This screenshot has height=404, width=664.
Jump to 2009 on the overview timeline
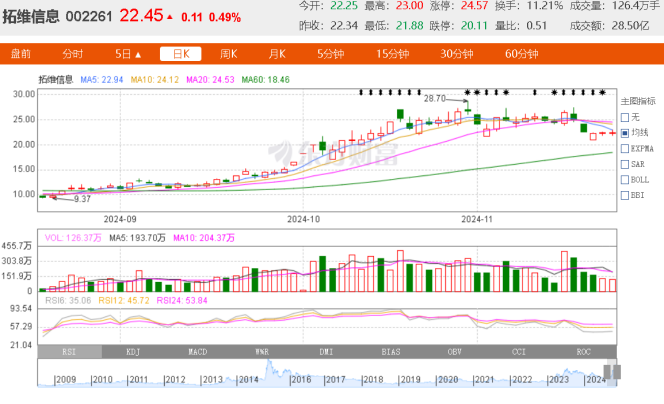click(x=66, y=379)
